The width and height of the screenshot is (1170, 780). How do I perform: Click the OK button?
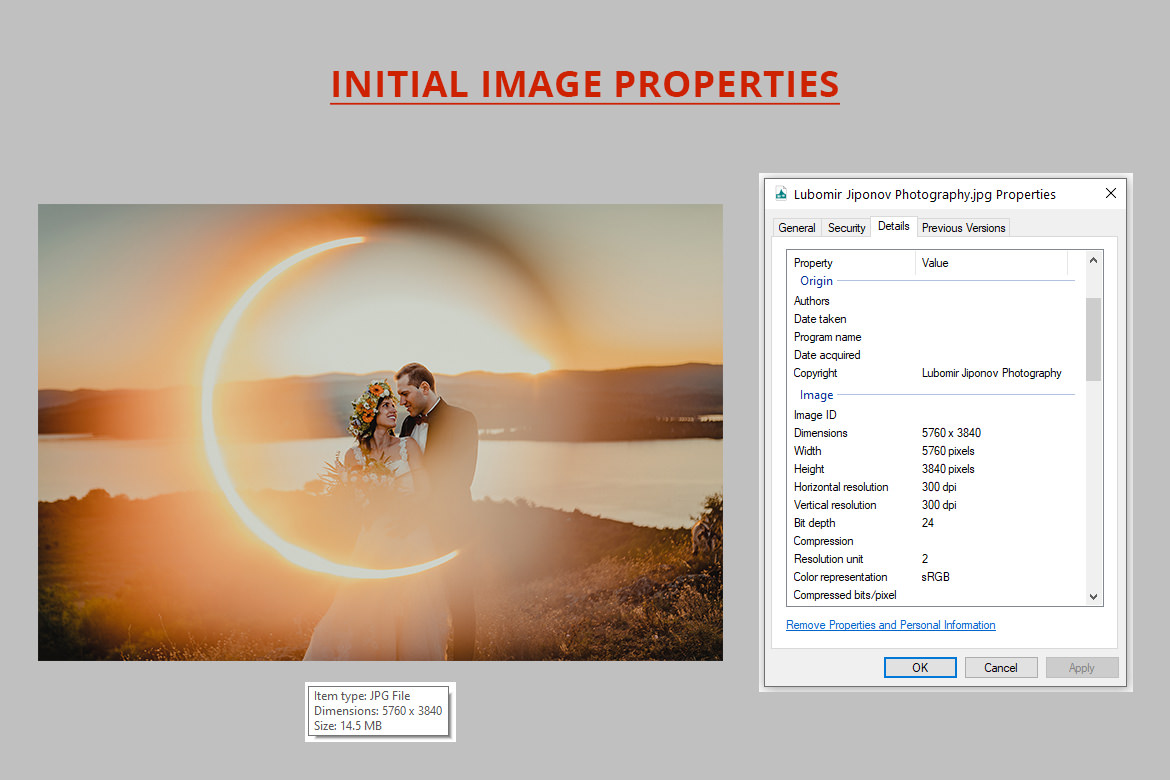tap(920, 667)
